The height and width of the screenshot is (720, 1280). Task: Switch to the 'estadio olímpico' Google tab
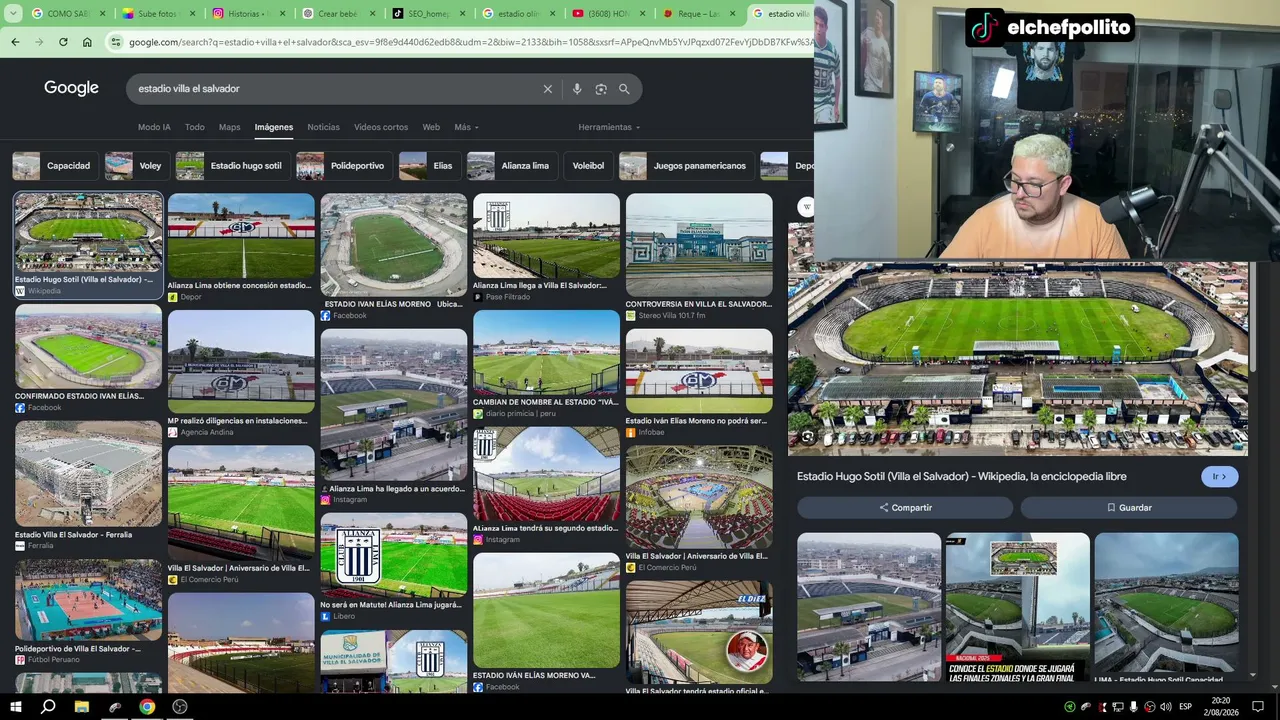coord(518,14)
